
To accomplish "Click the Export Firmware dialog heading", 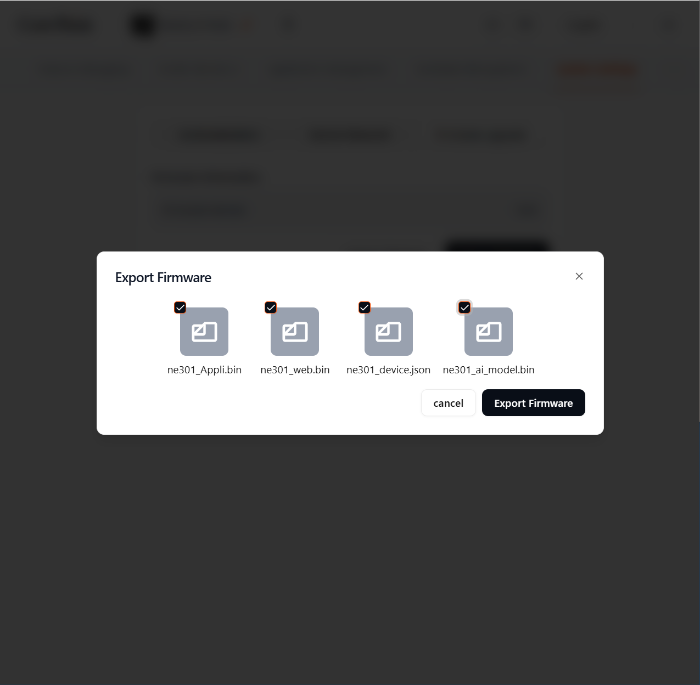I will coord(163,277).
